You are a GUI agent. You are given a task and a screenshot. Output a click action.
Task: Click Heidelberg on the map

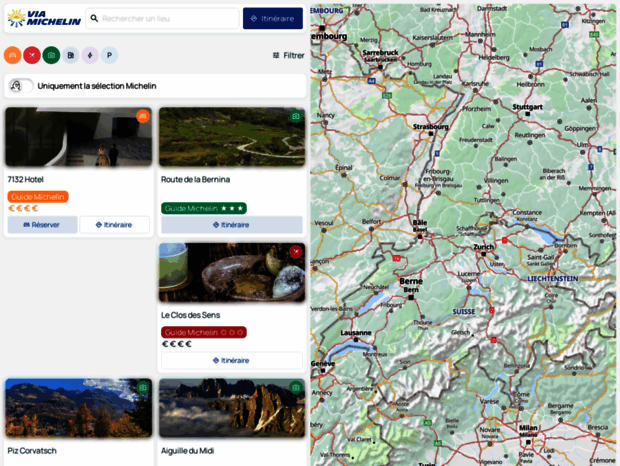pyautogui.click(x=494, y=57)
